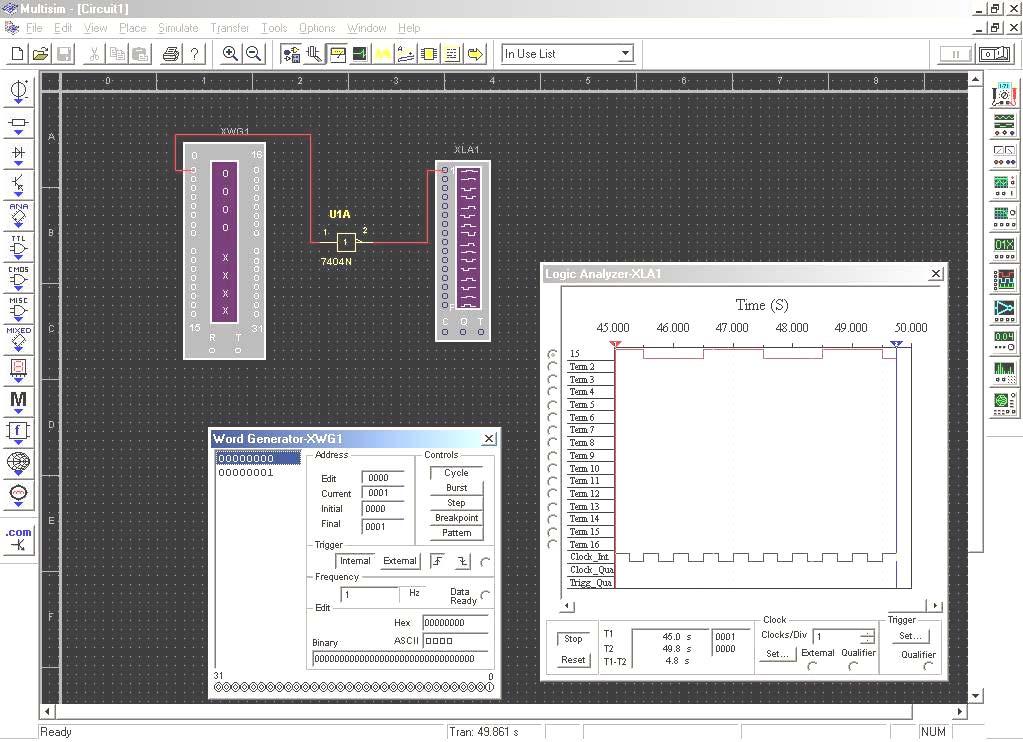Click Burst in Word Generator controls
Viewport: 1023px width, 742px height.
tap(456, 487)
